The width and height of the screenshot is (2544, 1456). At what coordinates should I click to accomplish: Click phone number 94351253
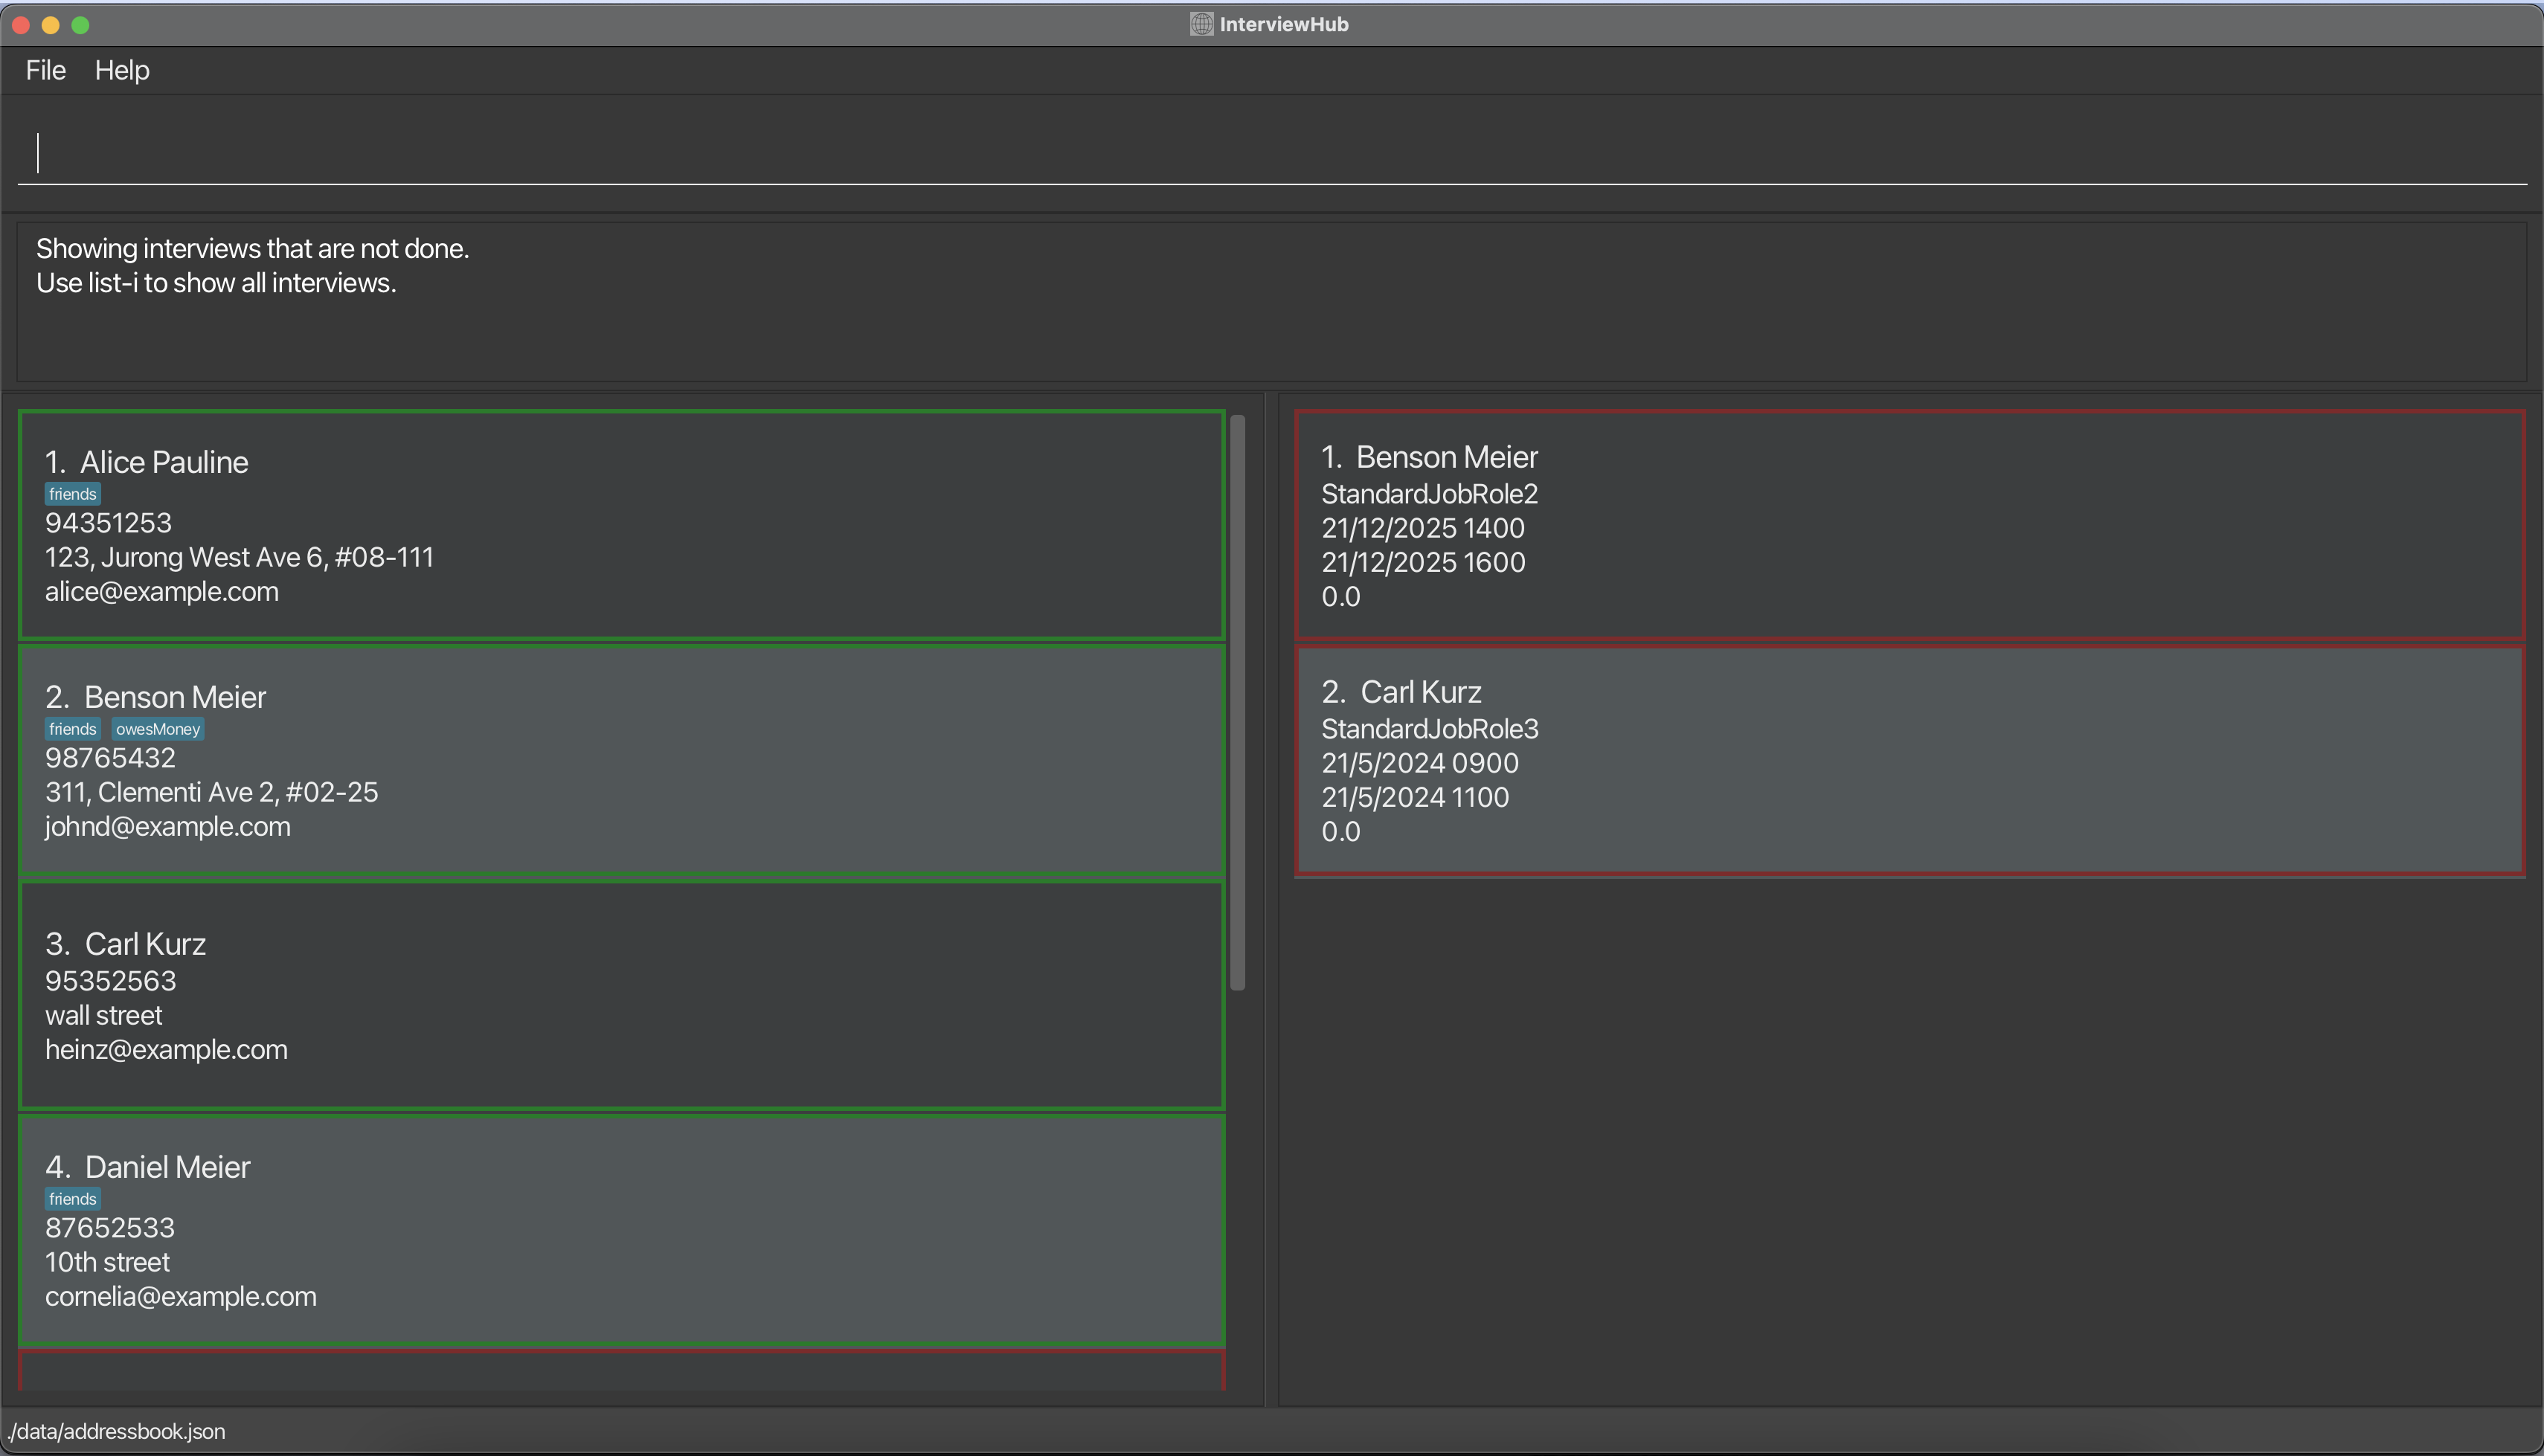[108, 523]
